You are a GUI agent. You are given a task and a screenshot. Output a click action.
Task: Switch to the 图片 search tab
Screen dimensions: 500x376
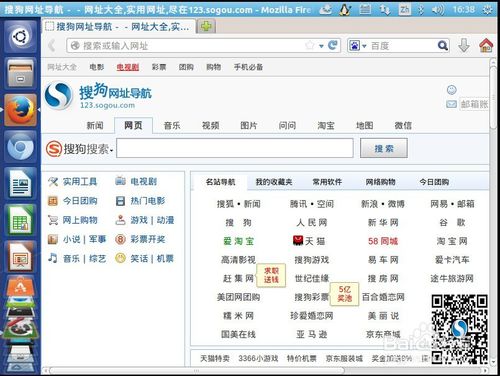249,125
